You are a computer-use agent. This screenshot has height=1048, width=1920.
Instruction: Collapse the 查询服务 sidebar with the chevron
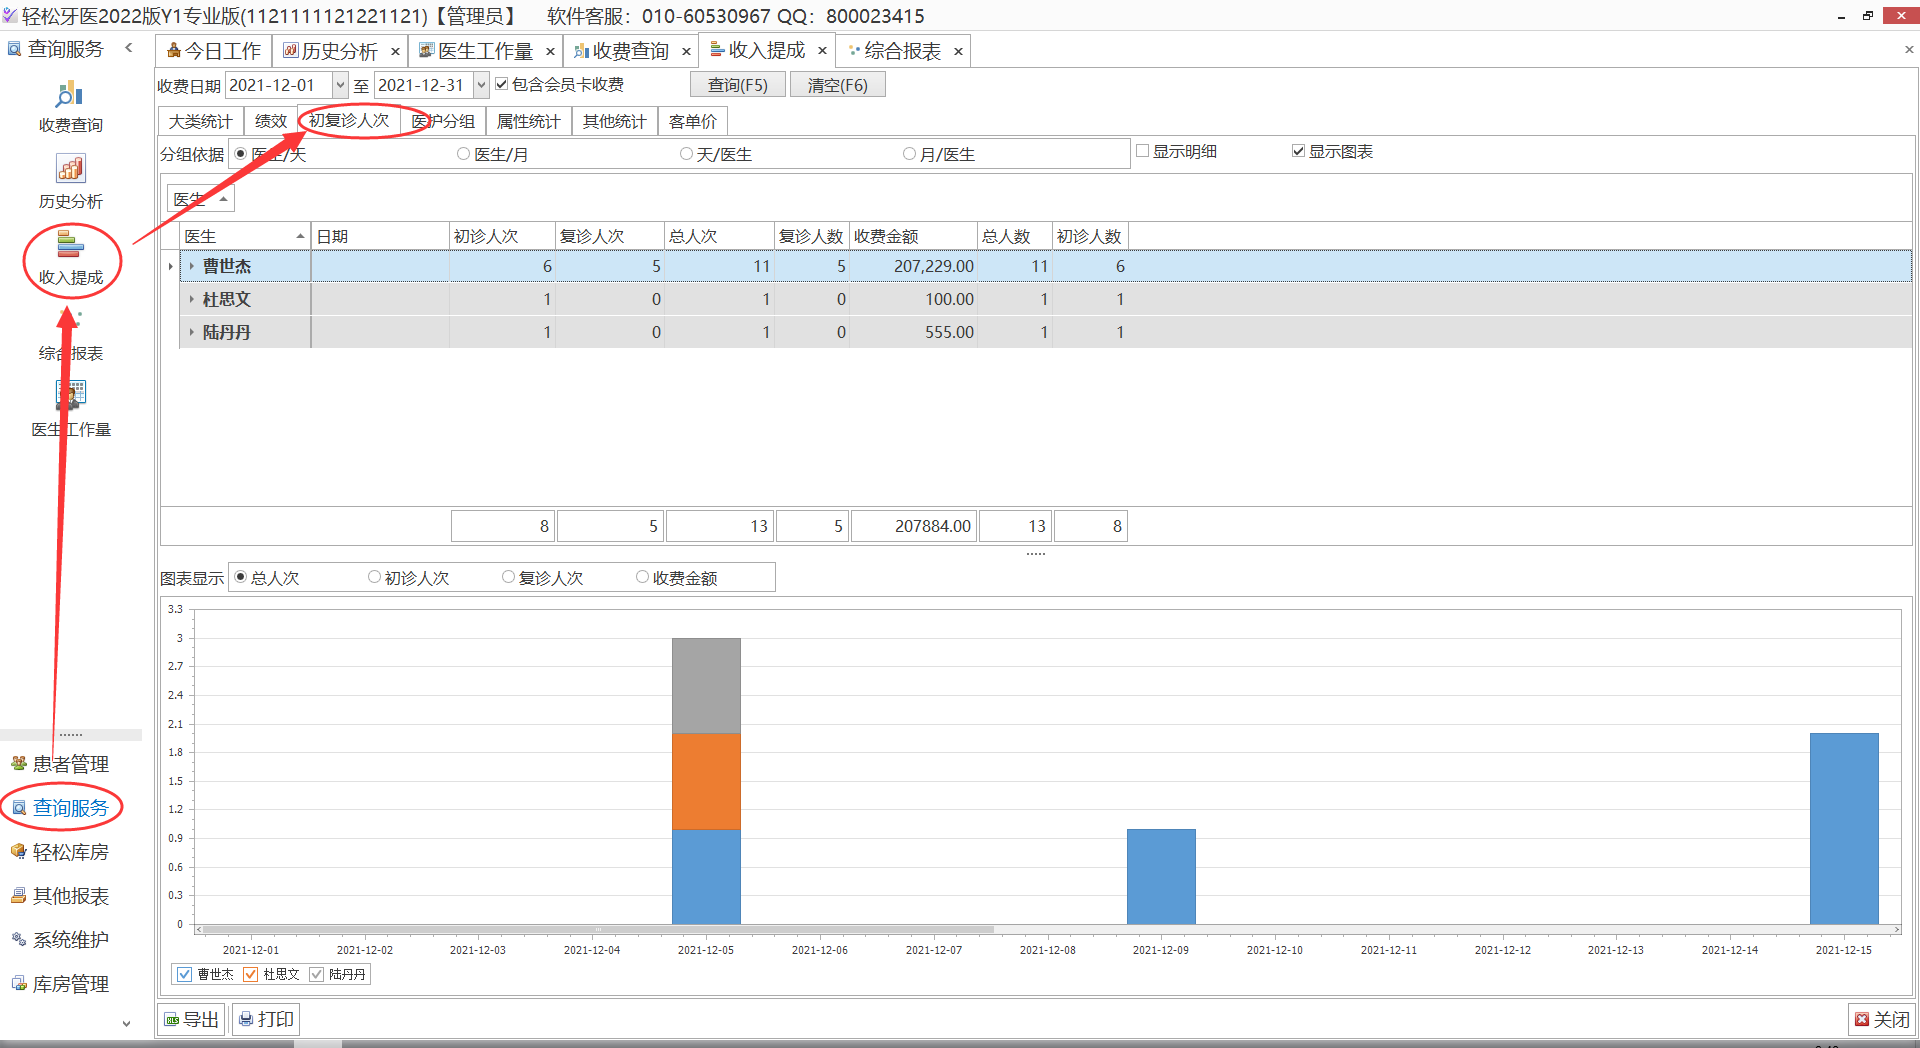coord(129,47)
